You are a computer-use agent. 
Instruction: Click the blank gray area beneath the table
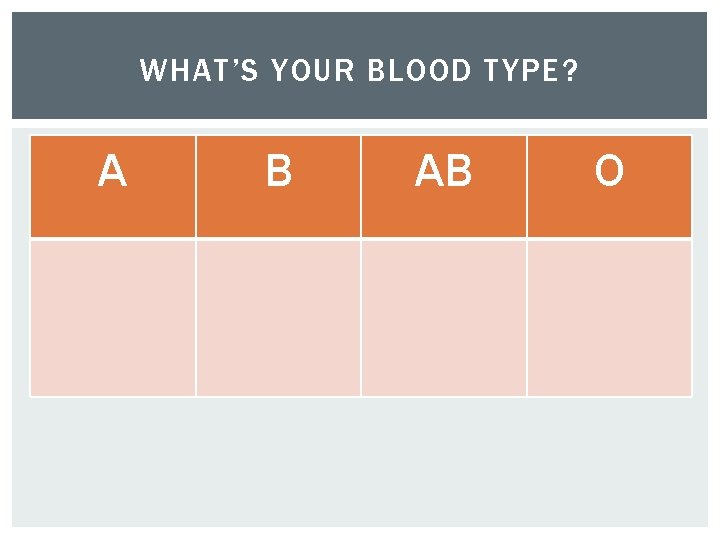coord(360,461)
